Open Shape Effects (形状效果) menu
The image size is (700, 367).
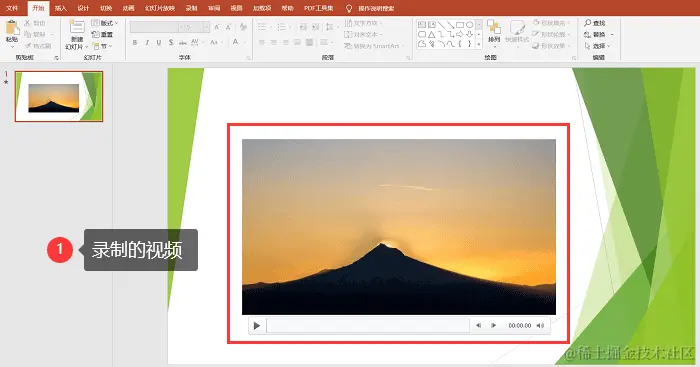click(x=551, y=46)
